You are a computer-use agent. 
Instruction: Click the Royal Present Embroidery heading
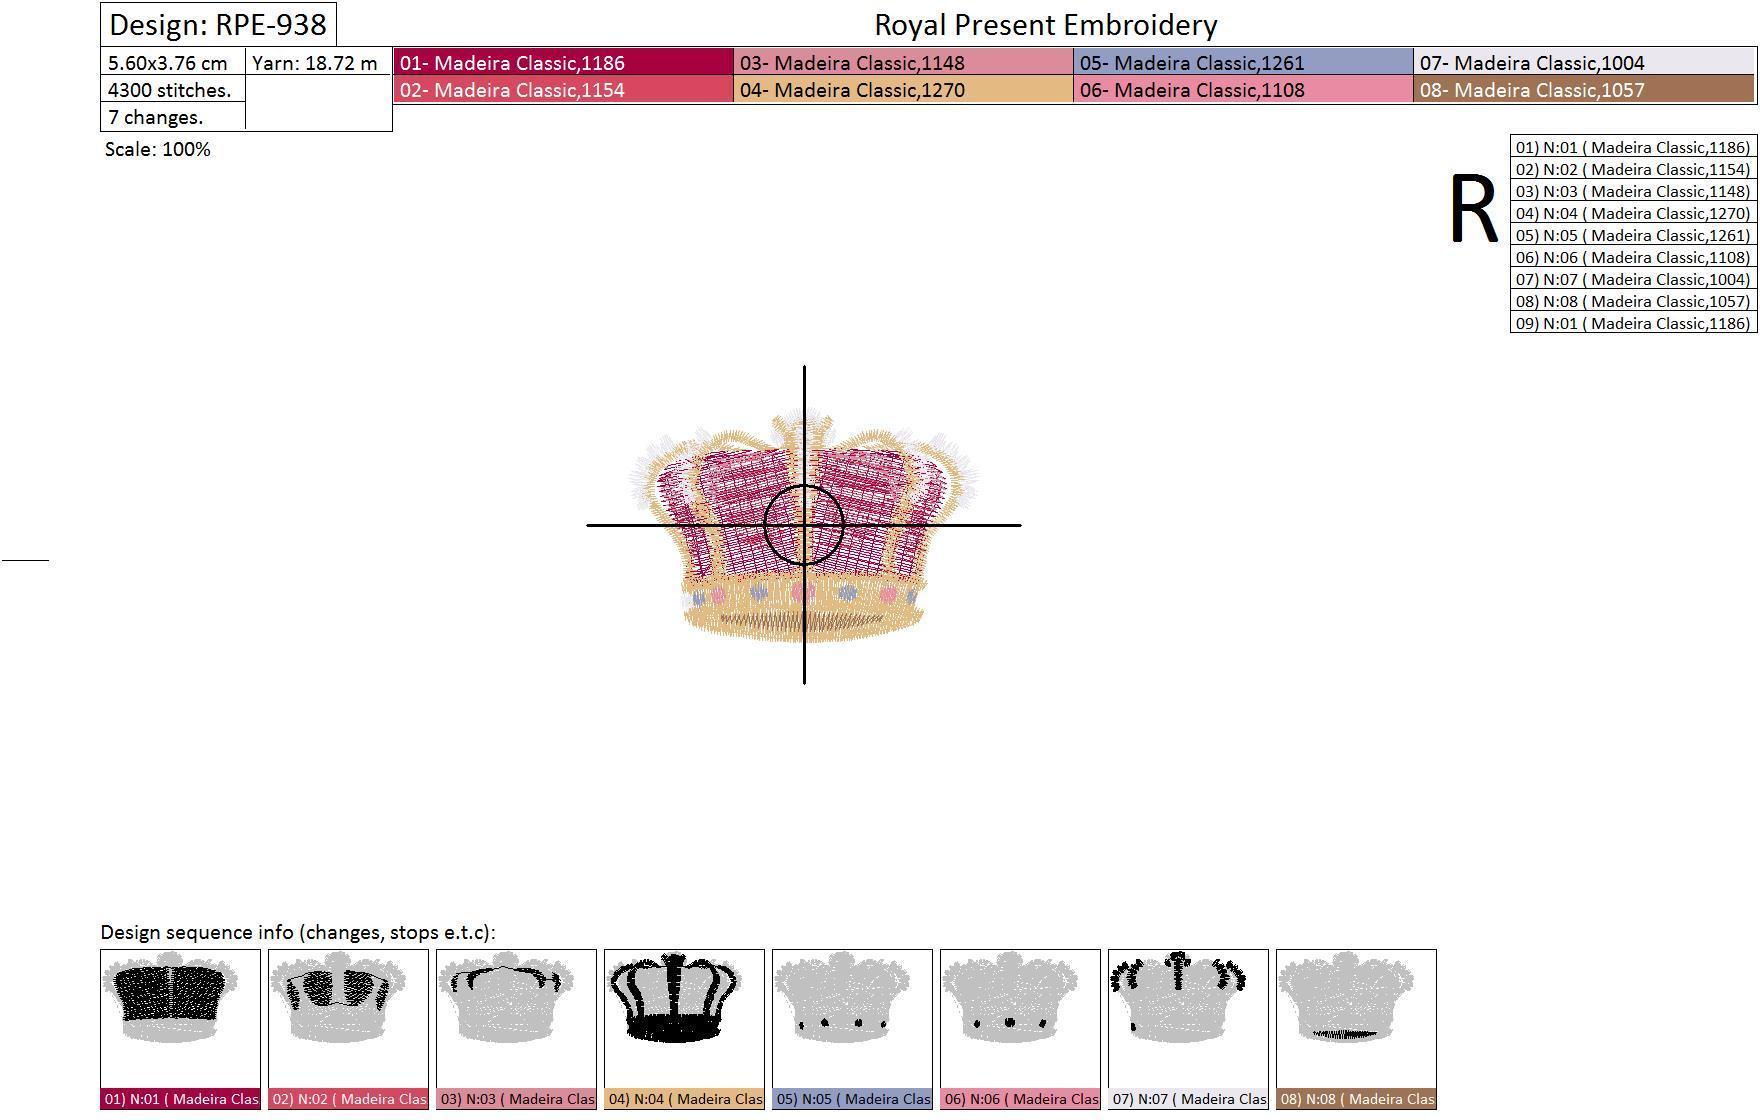click(x=1046, y=24)
